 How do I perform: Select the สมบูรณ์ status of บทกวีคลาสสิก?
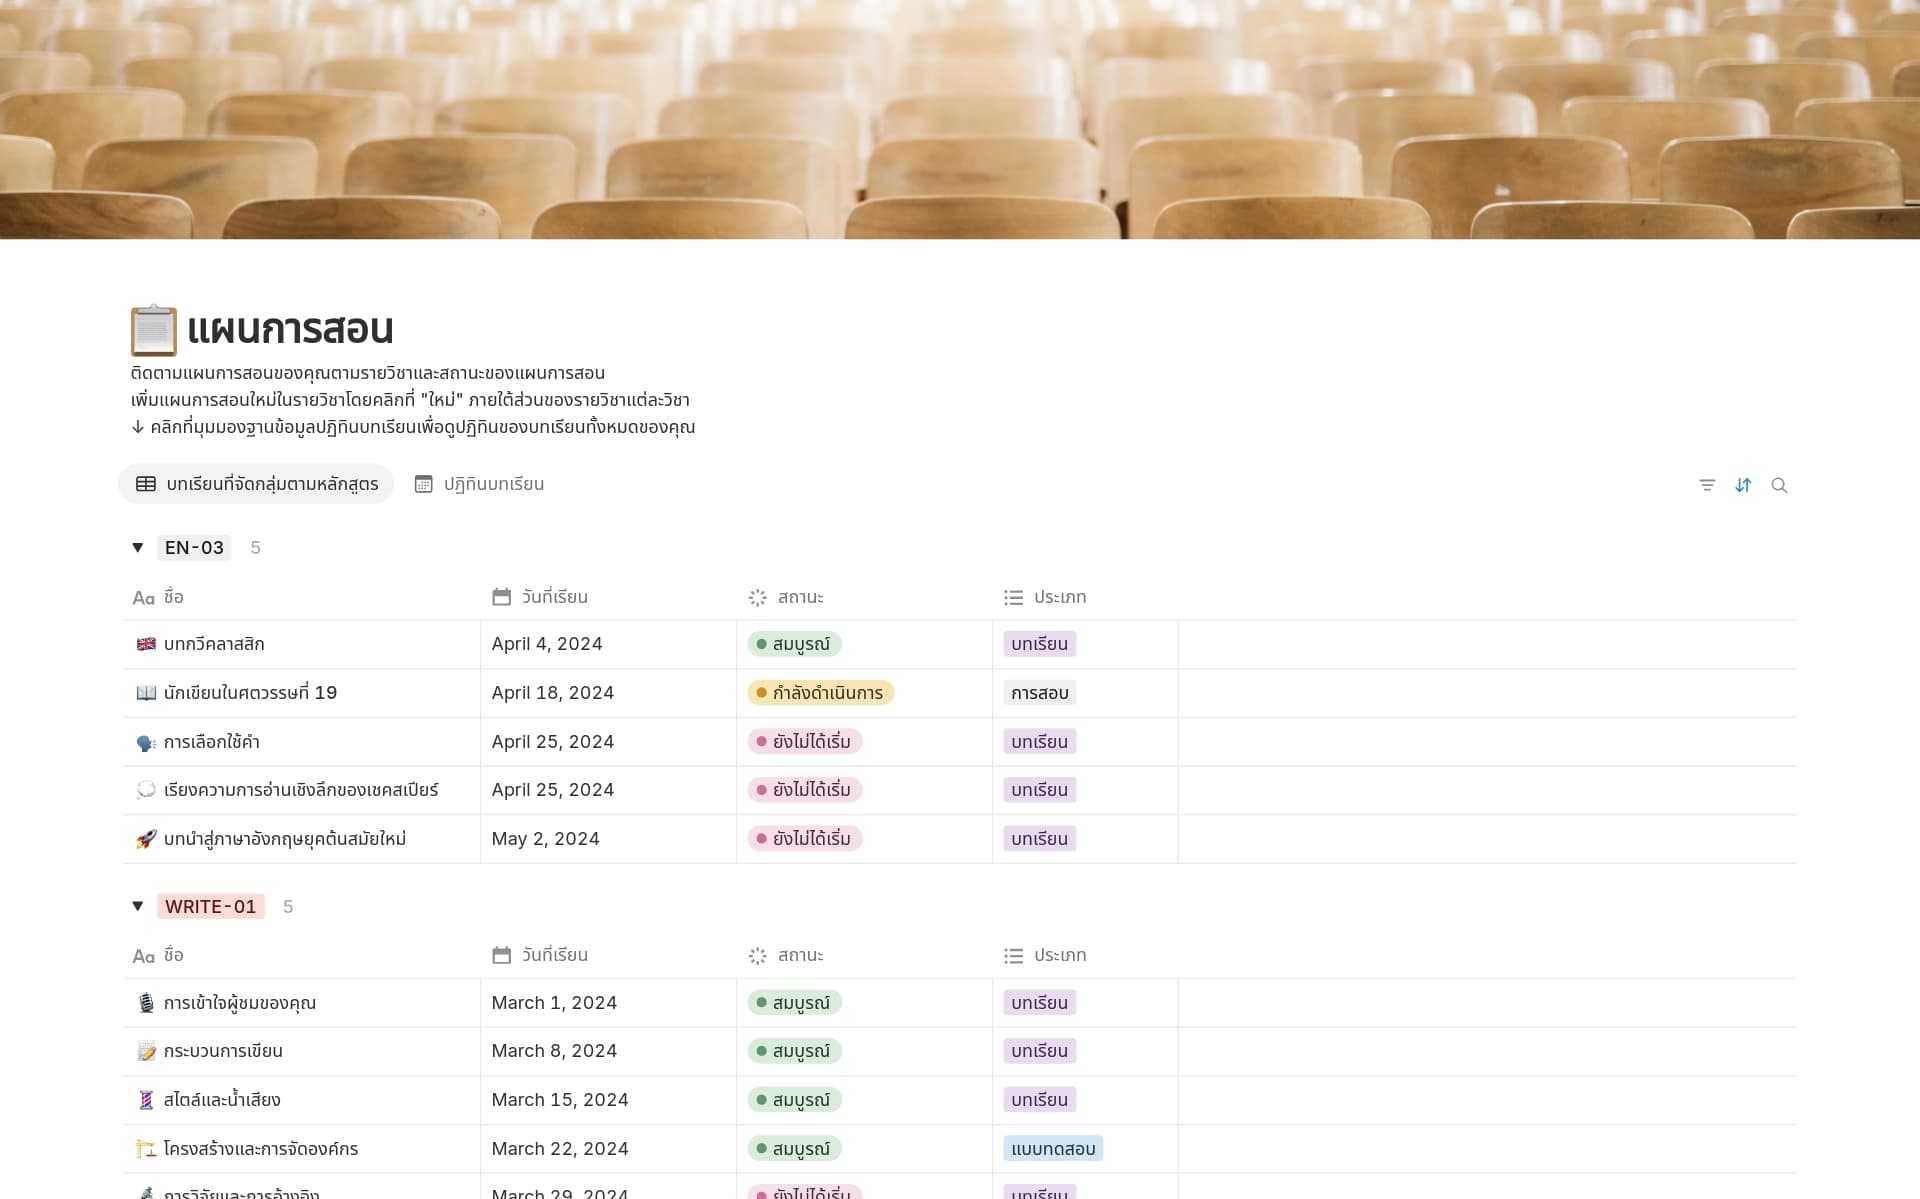(795, 644)
